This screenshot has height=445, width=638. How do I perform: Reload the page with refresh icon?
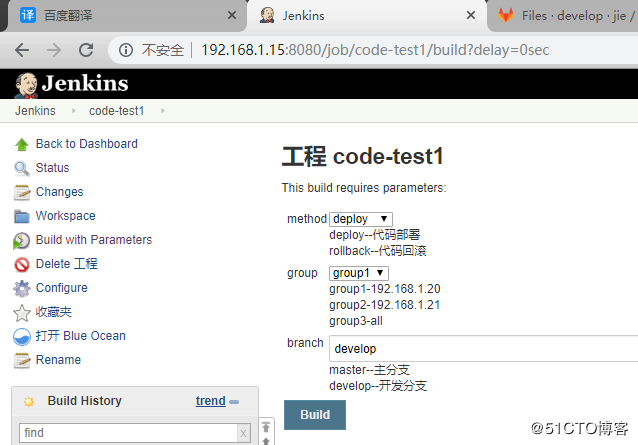coord(86,50)
